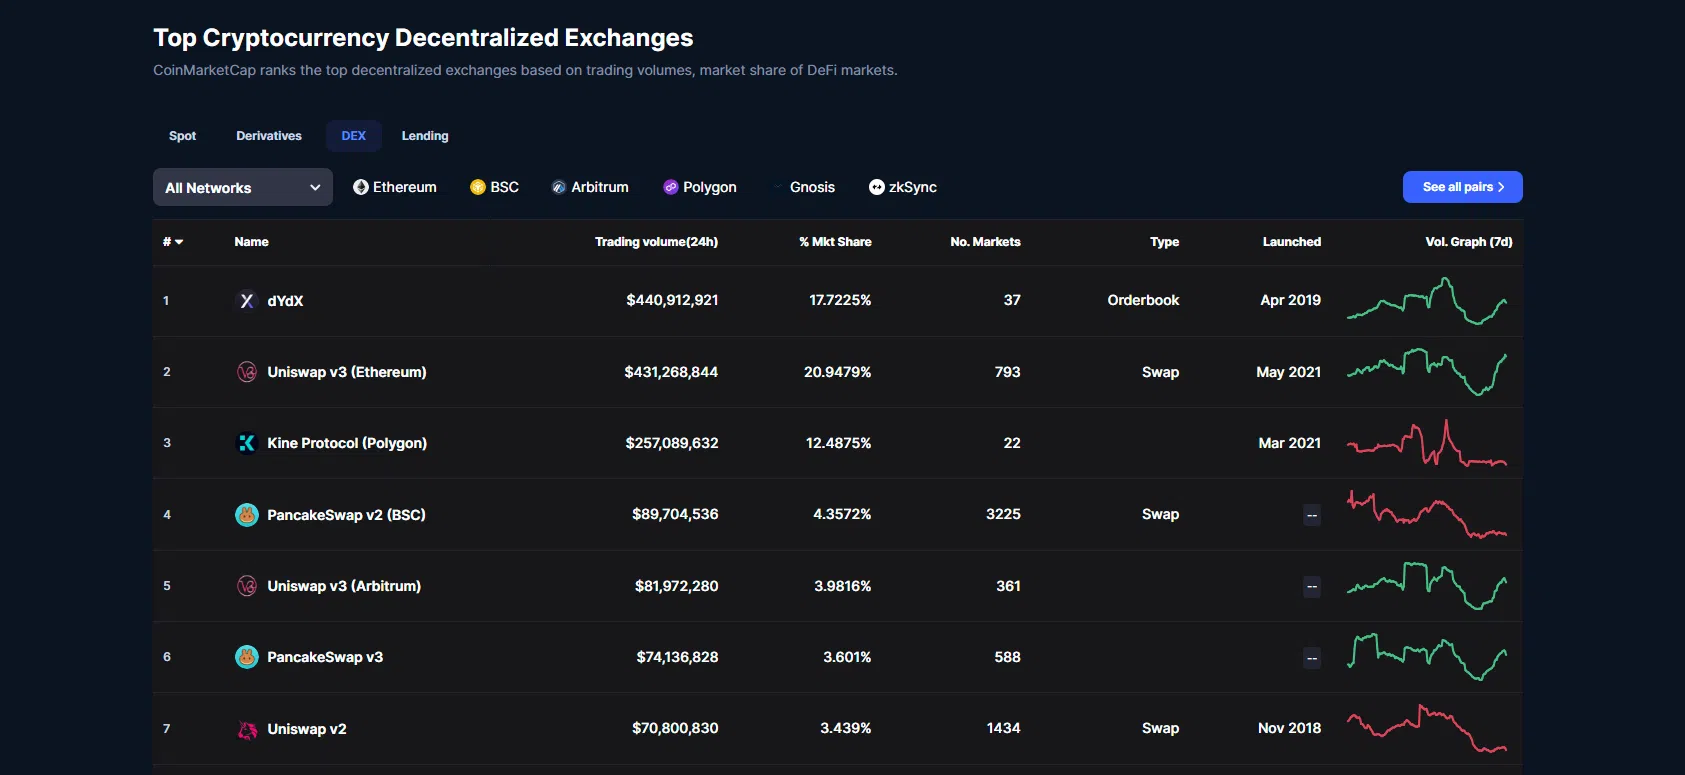Sort by the Name column header

(252, 242)
